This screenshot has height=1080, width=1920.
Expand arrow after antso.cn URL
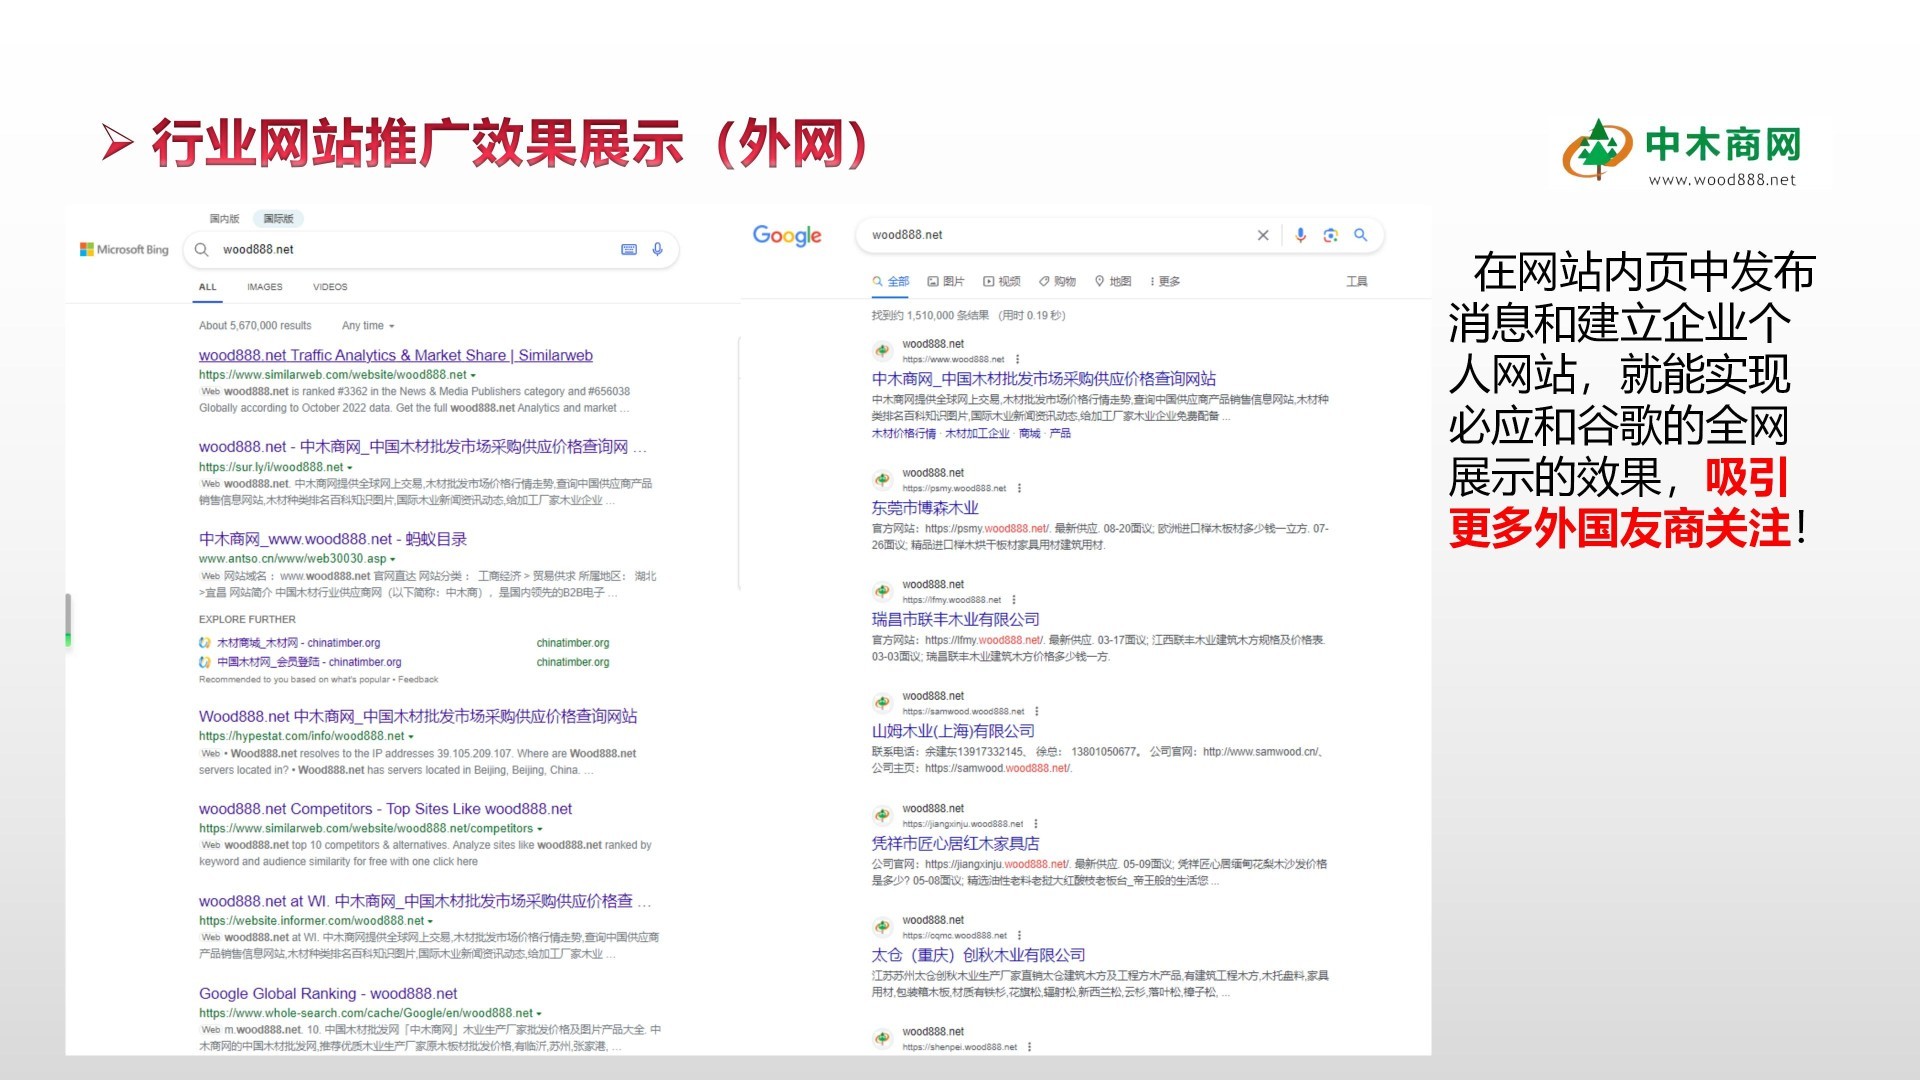393,560
